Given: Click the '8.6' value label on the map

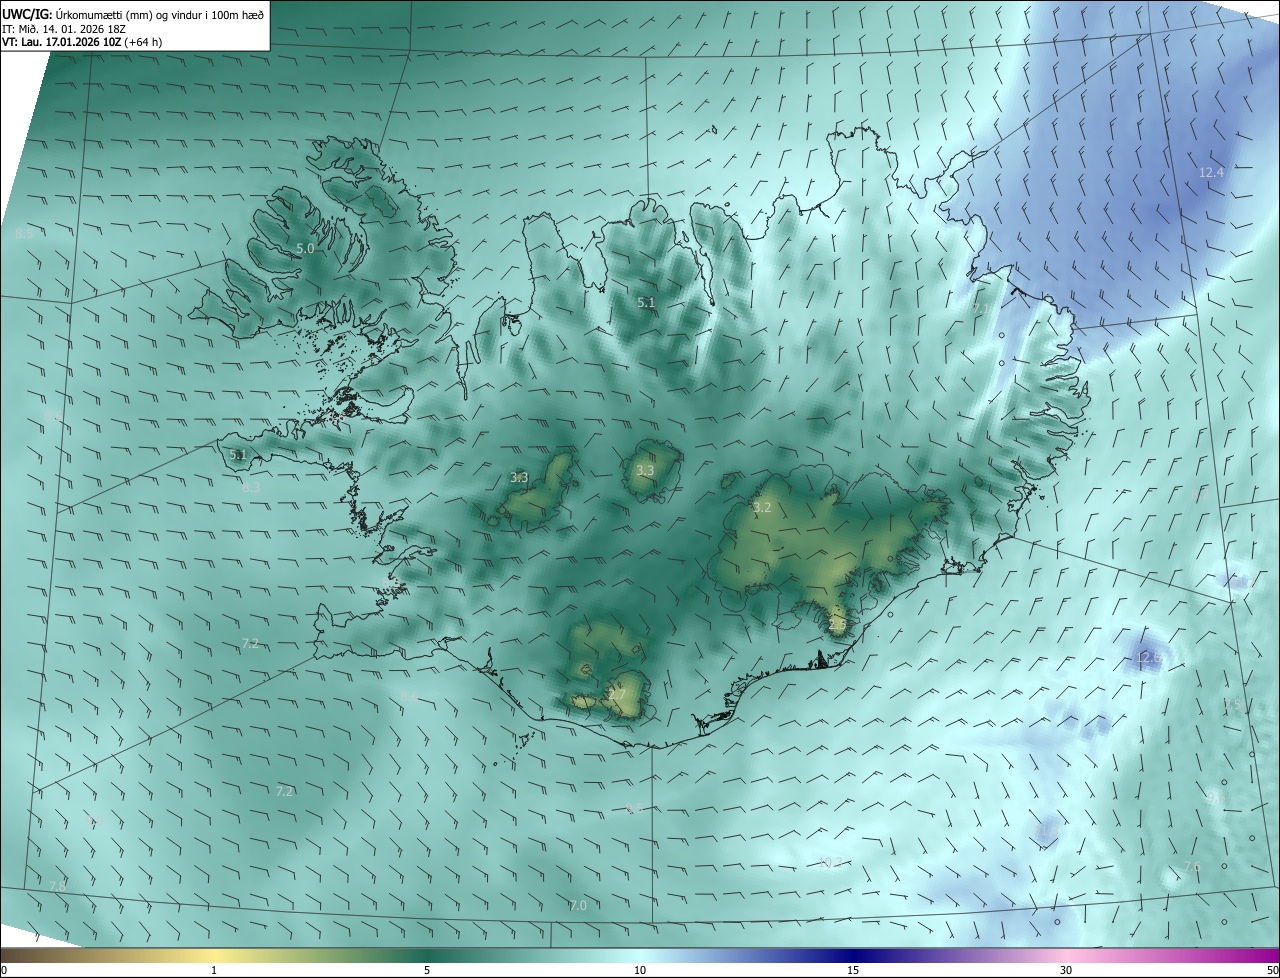Looking at the screenshot, I should [408, 696].
